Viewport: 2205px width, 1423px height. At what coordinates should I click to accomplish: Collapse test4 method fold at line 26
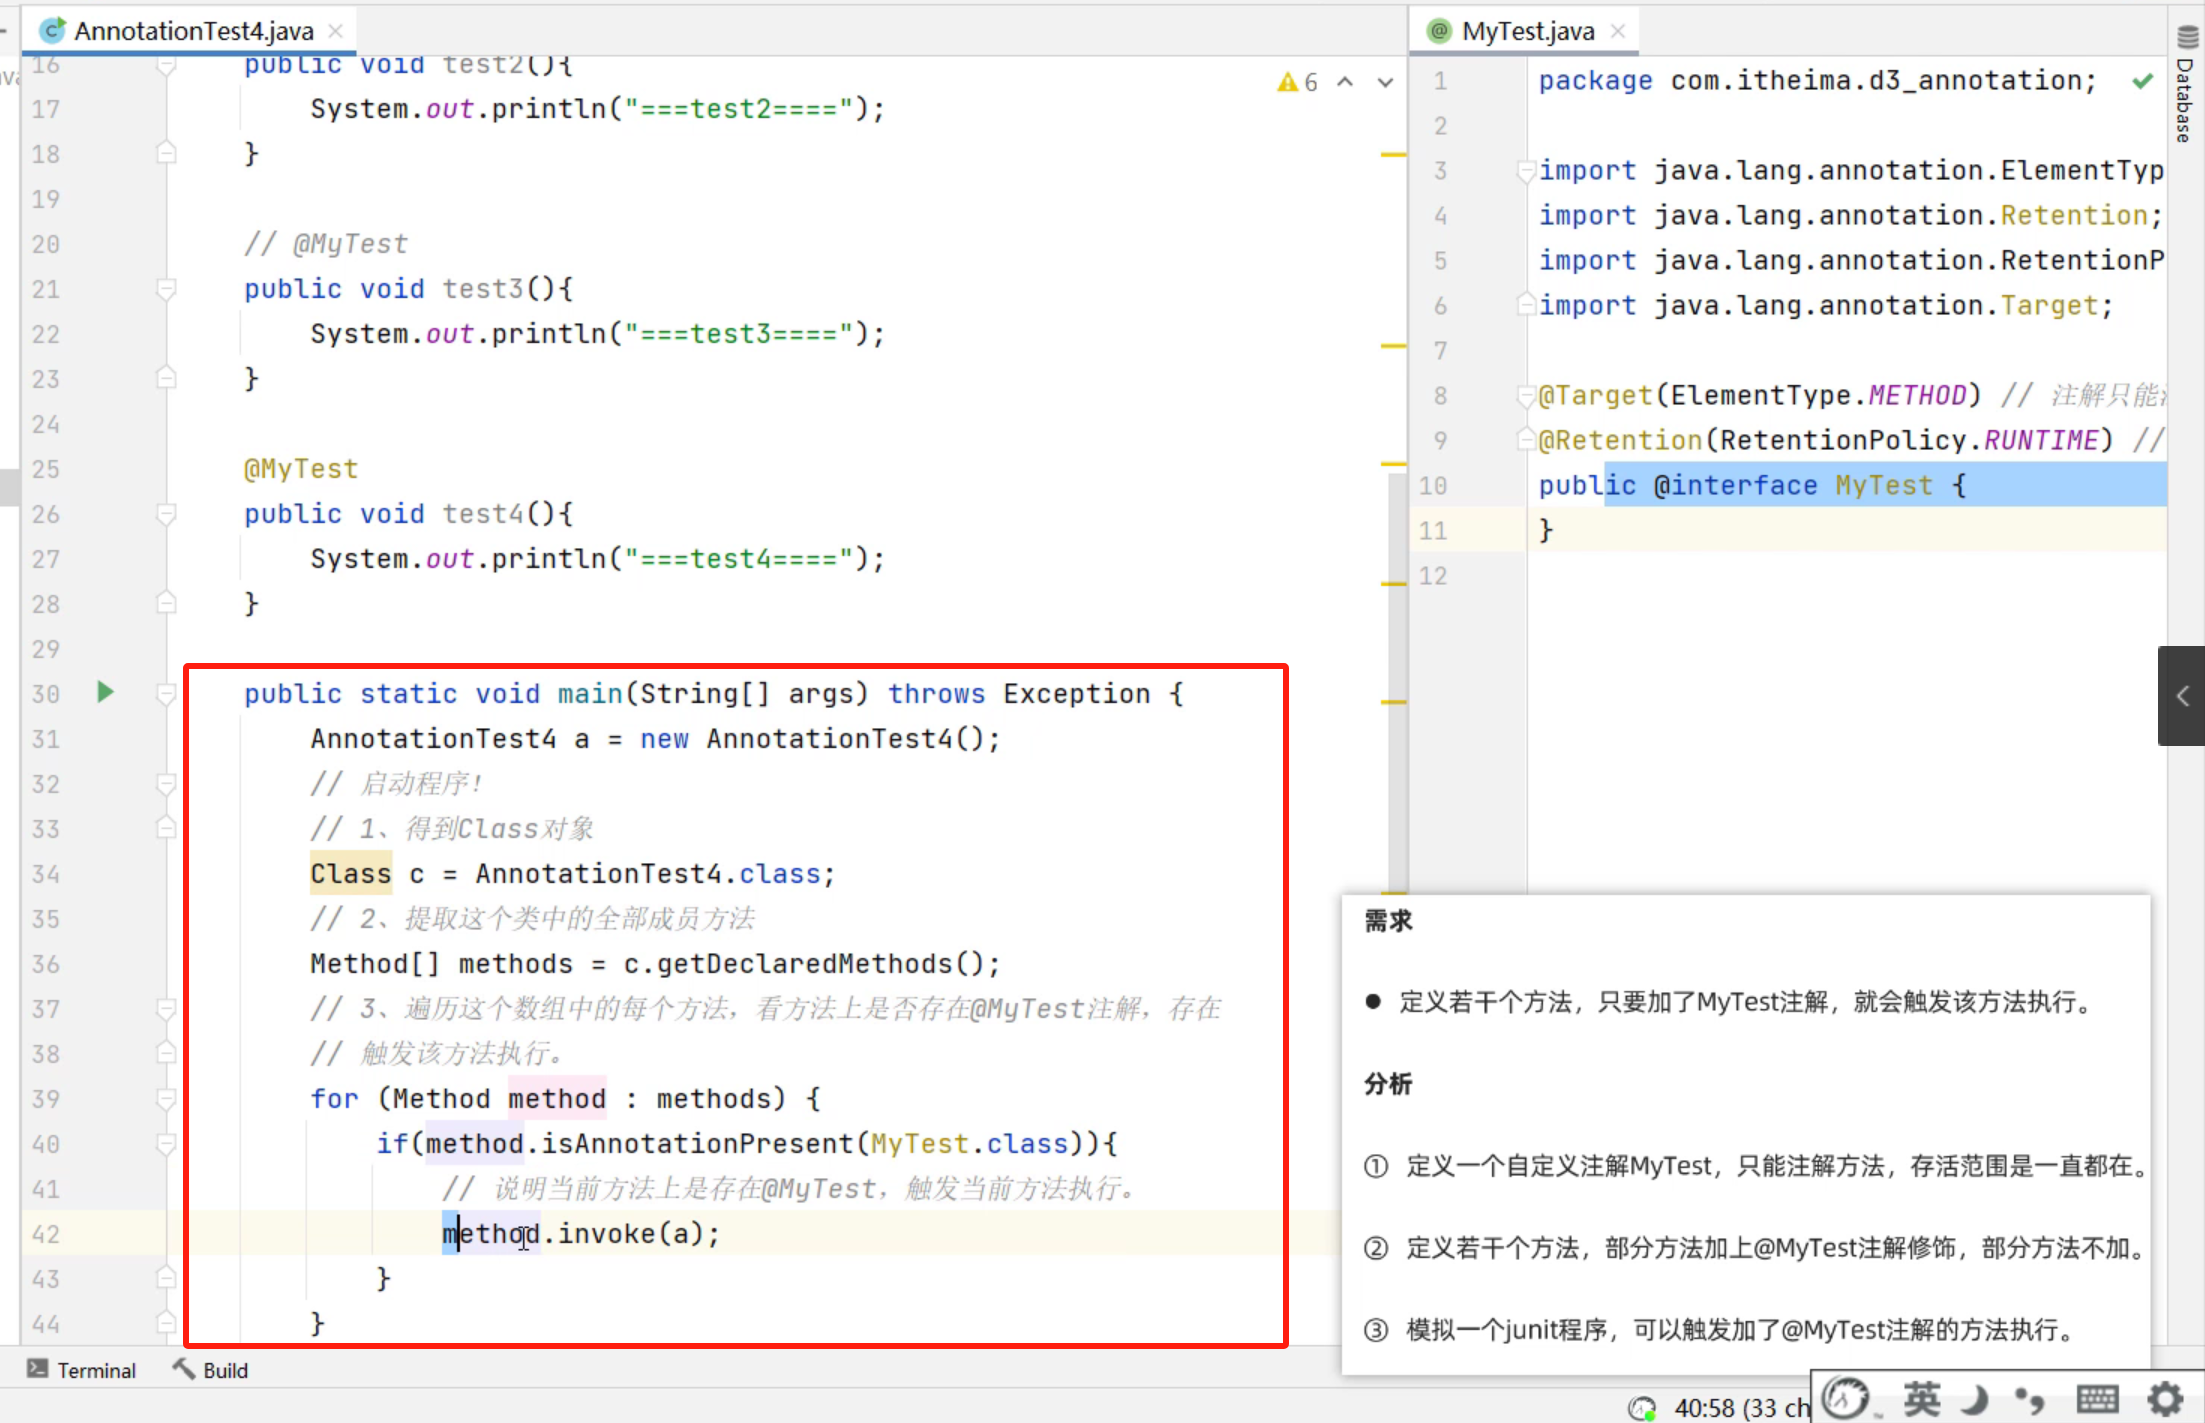(167, 514)
